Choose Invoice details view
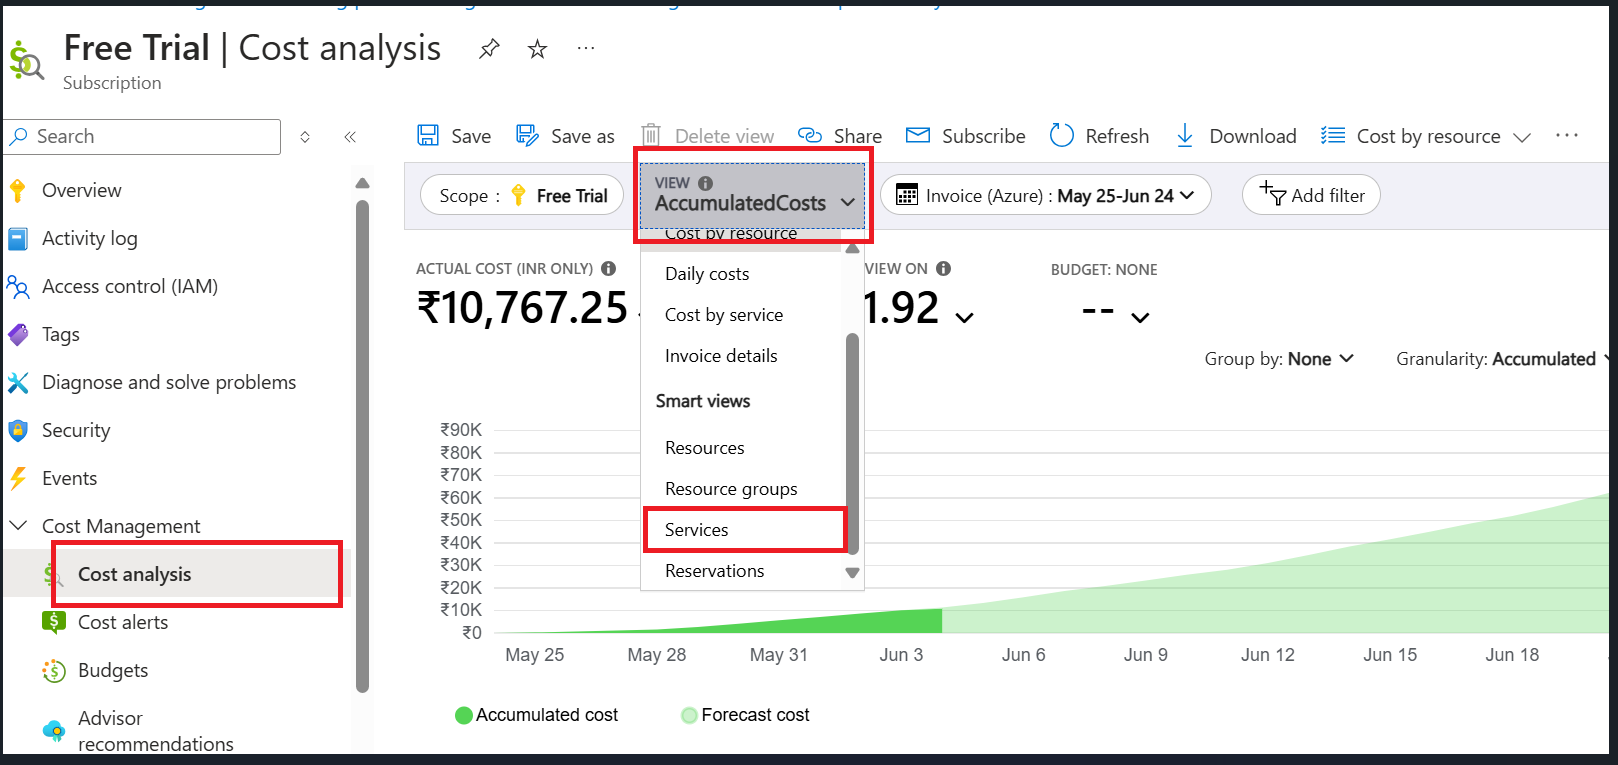This screenshot has height=765, width=1618. pos(721,356)
